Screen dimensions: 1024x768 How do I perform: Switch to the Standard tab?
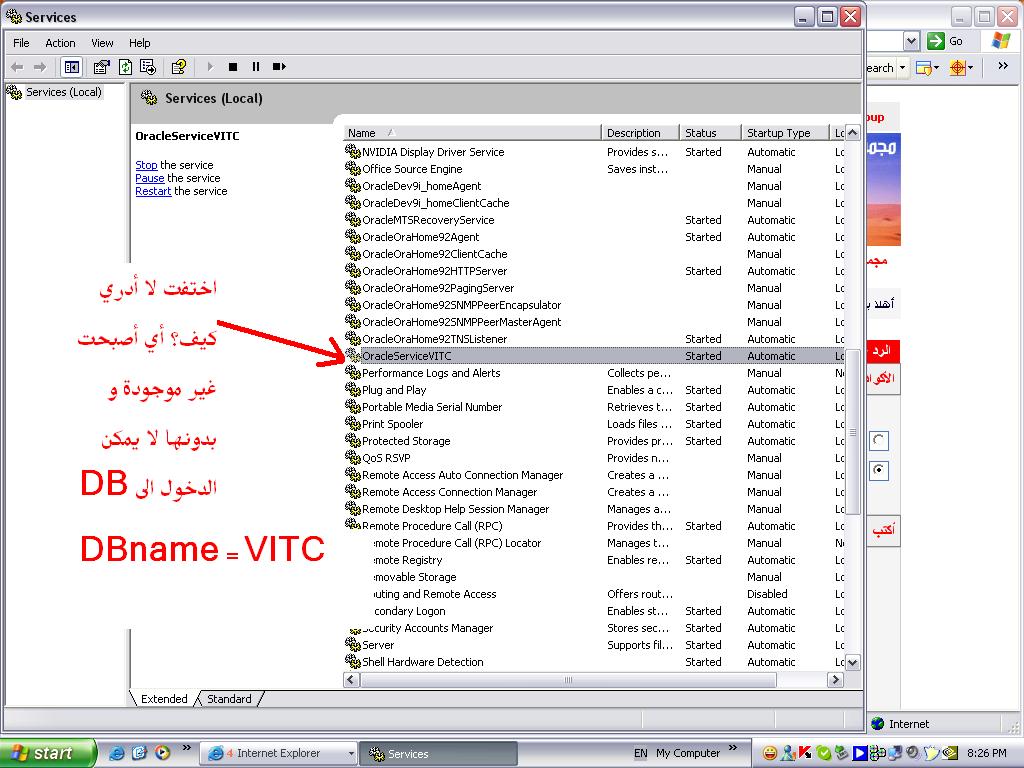pyautogui.click(x=229, y=699)
